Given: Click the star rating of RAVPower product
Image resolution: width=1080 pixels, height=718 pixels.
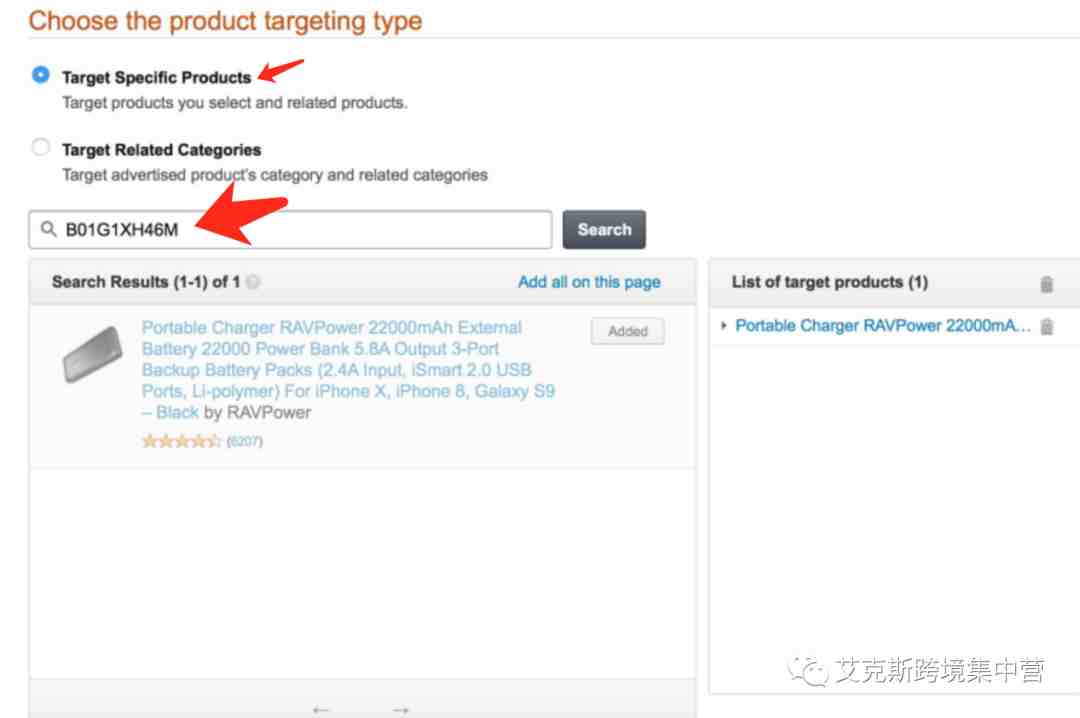Looking at the screenshot, I should click(181, 441).
